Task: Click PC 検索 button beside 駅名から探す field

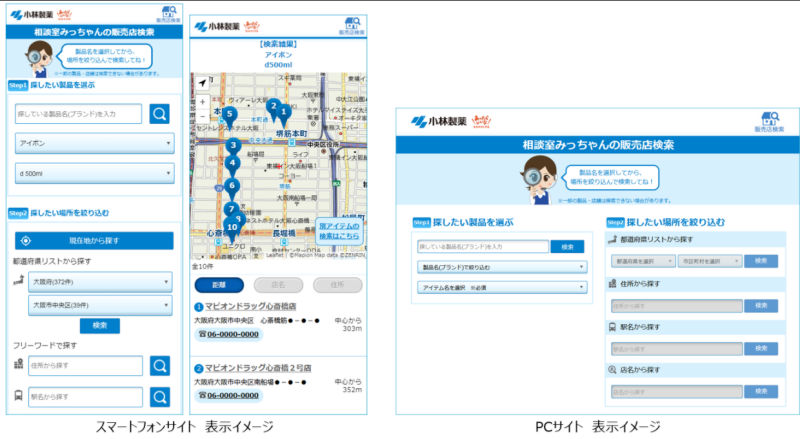Action: tap(761, 348)
